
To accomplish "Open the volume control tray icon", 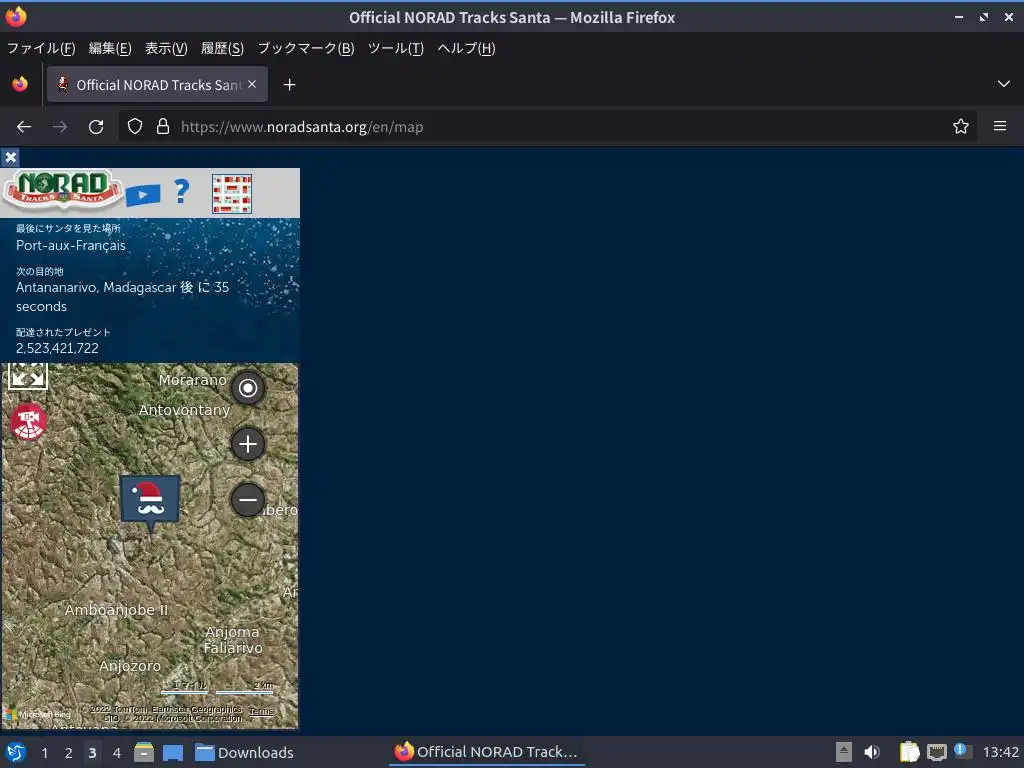I will [x=872, y=752].
